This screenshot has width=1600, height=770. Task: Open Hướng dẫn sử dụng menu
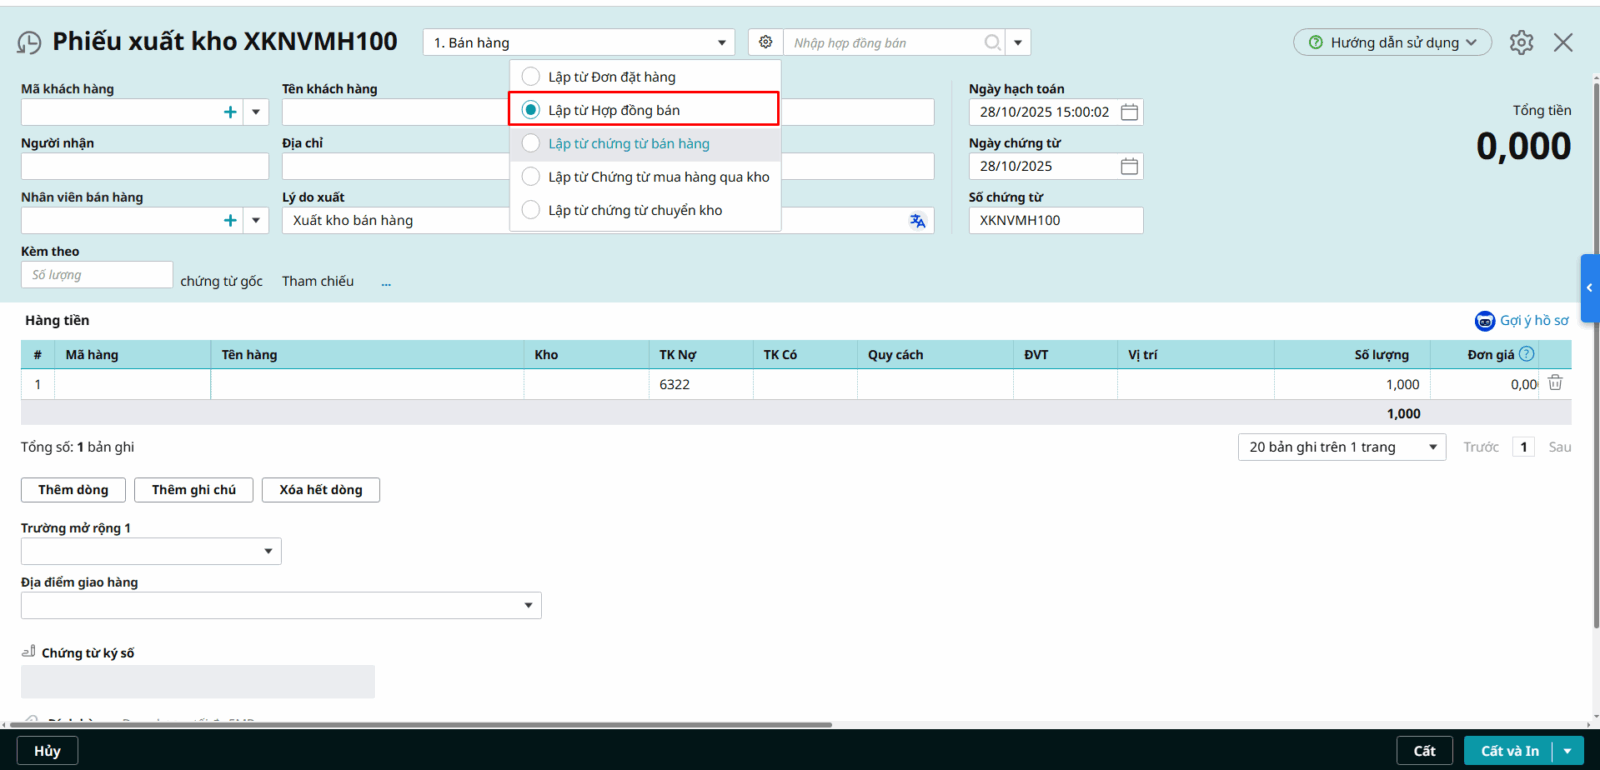click(1392, 42)
